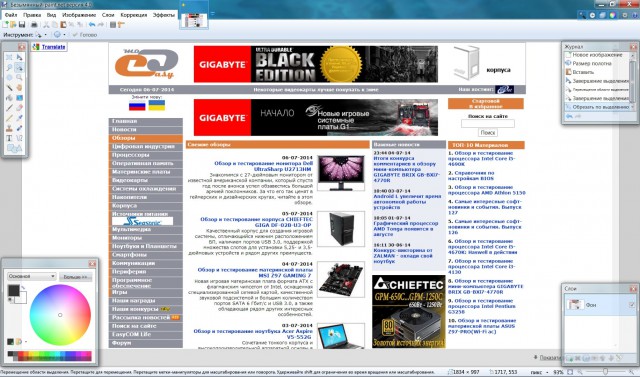Click the Save floppy disk icon
Viewport: 640px width, 377px height.
[22, 25]
